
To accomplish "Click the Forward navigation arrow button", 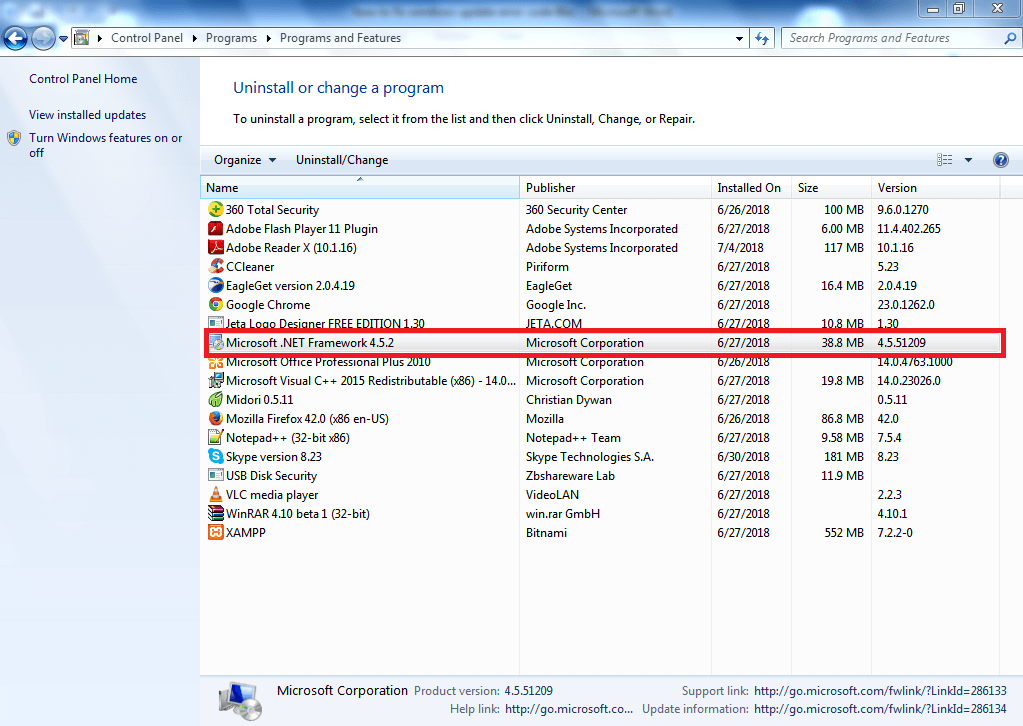I will point(43,38).
